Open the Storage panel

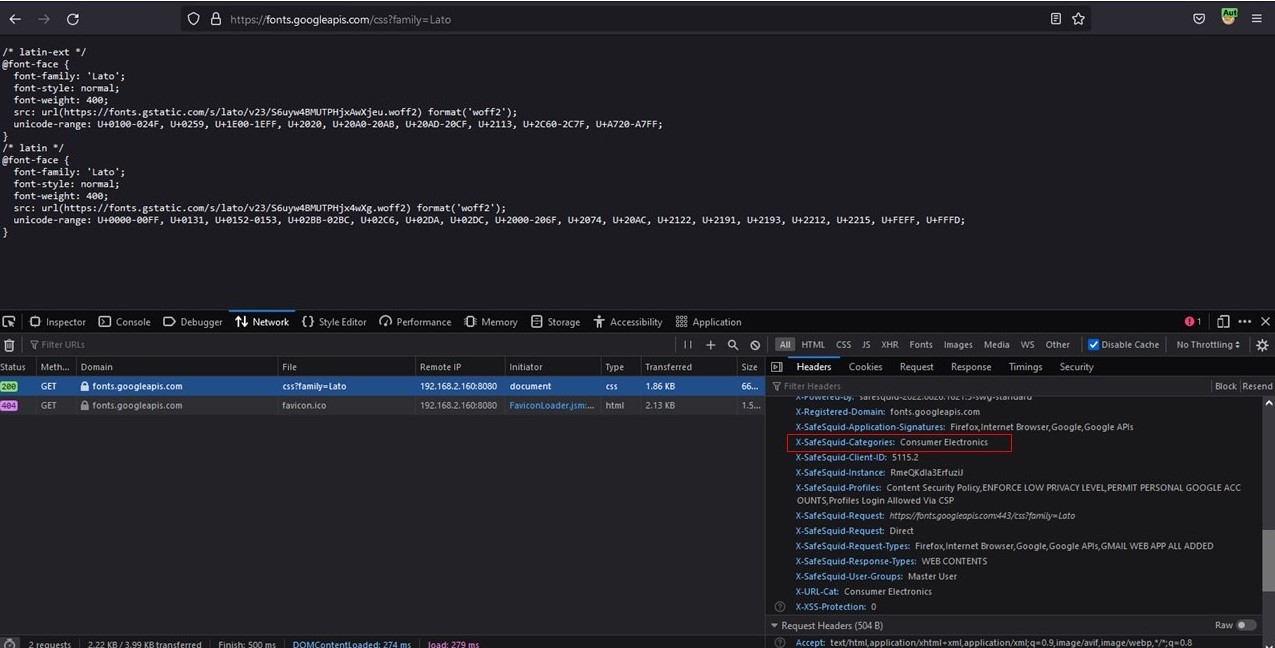(x=555, y=322)
